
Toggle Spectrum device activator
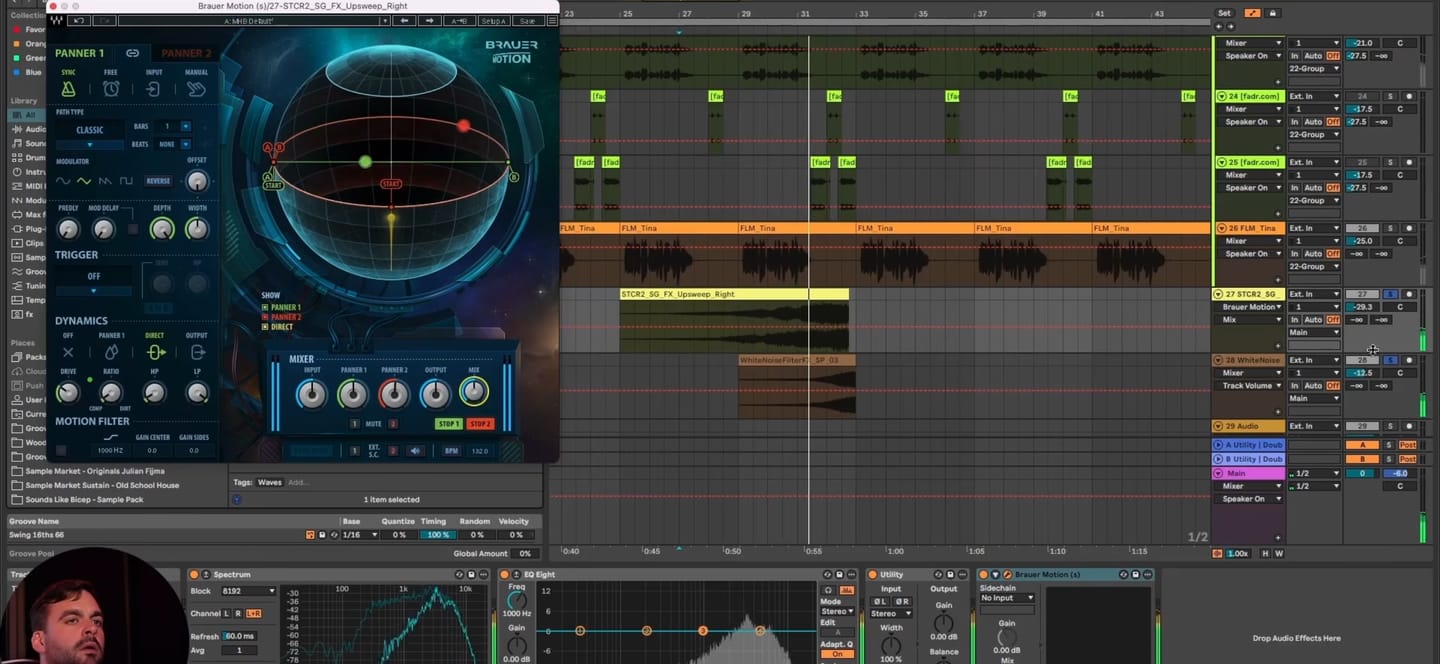pos(193,575)
